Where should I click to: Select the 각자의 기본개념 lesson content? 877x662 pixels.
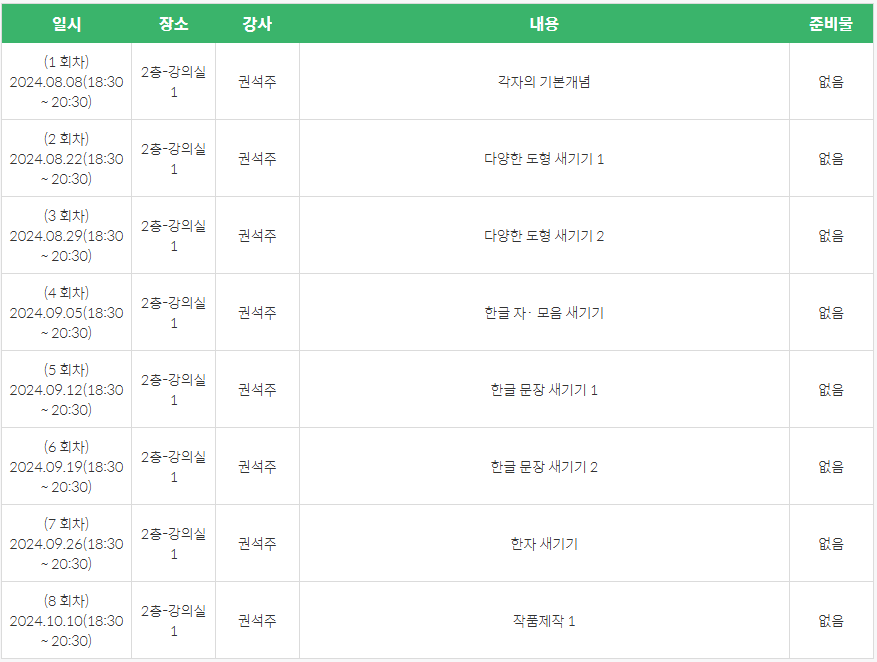pyautogui.click(x=544, y=82)
